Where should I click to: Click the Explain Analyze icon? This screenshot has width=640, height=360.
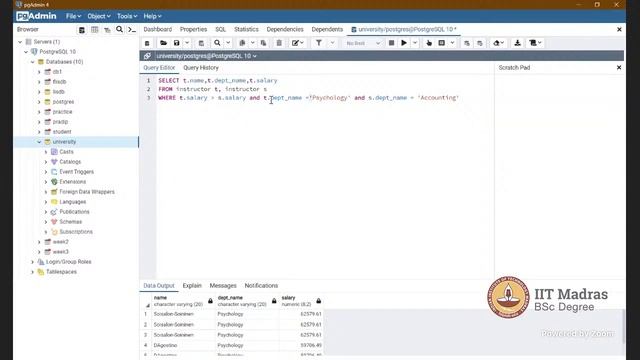tap(442, 43)
